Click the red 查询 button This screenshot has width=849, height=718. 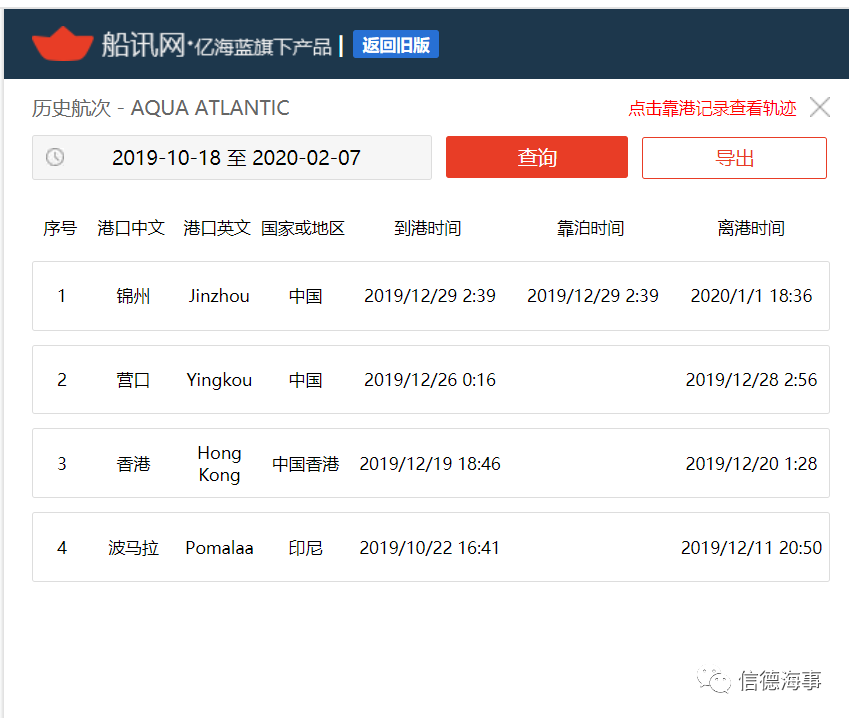[x=537, y=157]
